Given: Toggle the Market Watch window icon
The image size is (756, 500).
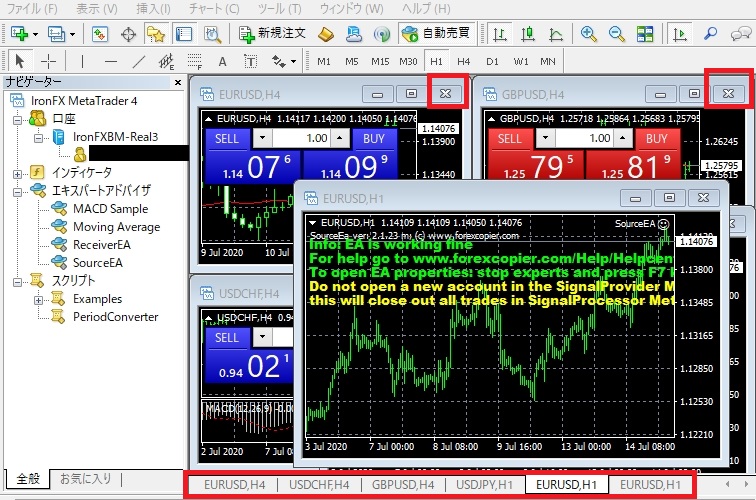Looking at the screenshot, I should coord(100,34).
